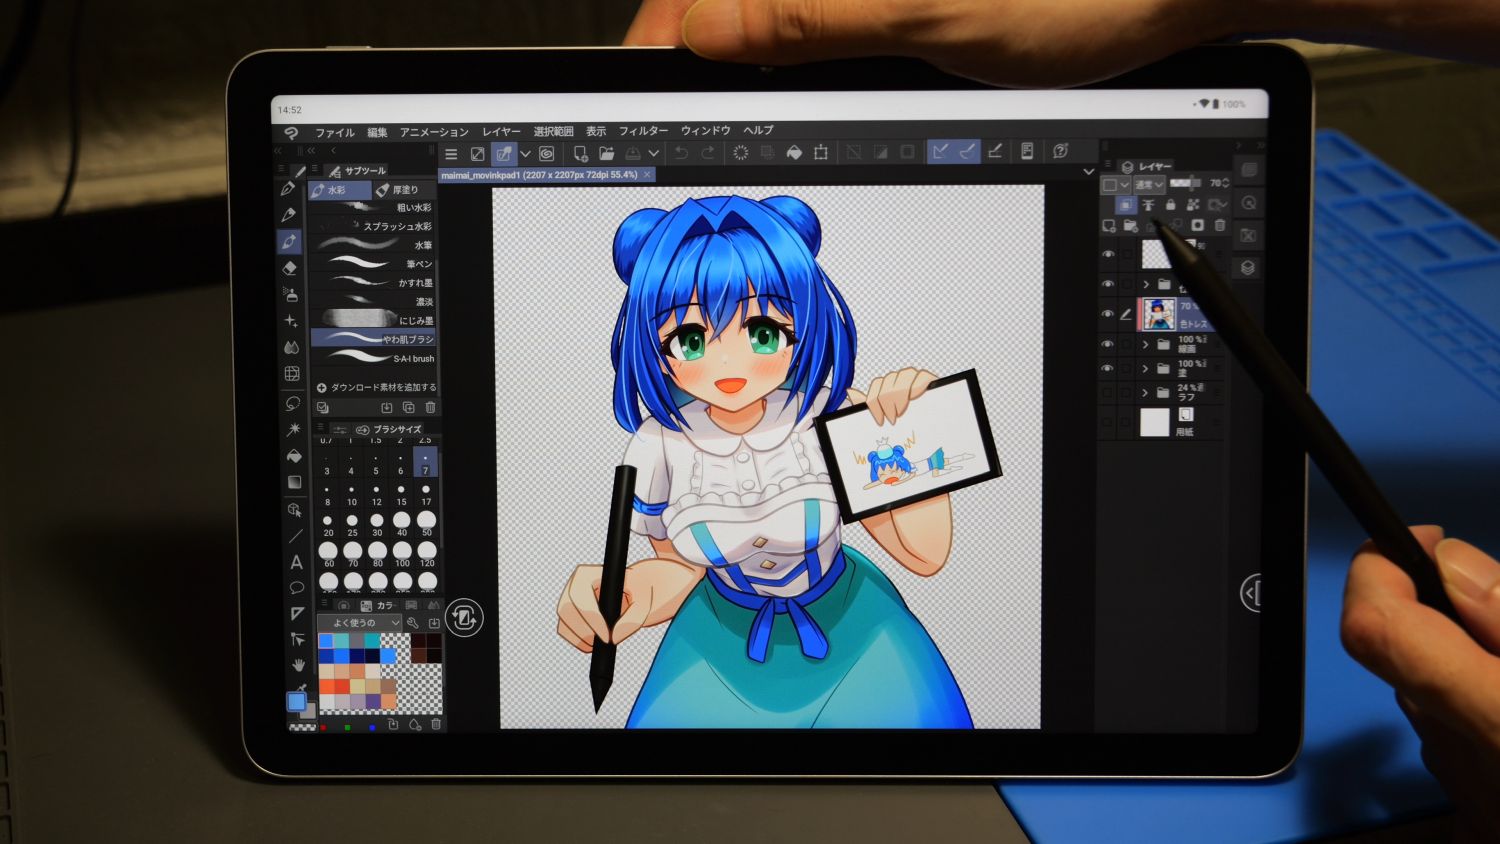This screenshot has width=1500, height=844.
Task: Select the Text tool (A icon)
Action: (x=296, y=563)
